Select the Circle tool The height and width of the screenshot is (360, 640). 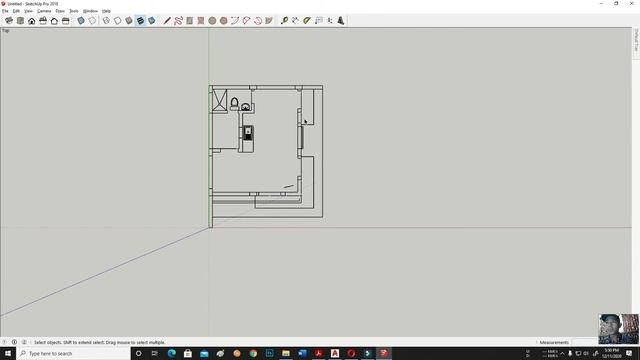click(x=212, y=20)
